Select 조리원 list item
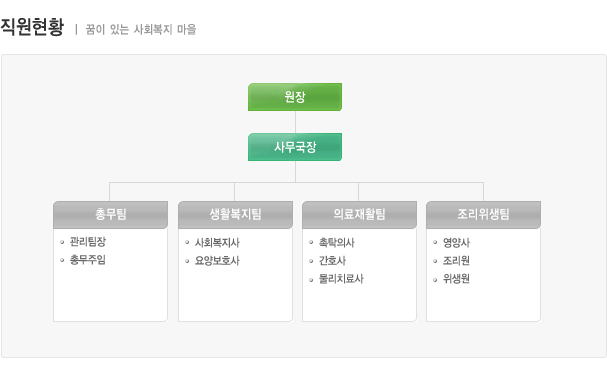The height and width of the screenshot is (369, 607). point(456,261)
